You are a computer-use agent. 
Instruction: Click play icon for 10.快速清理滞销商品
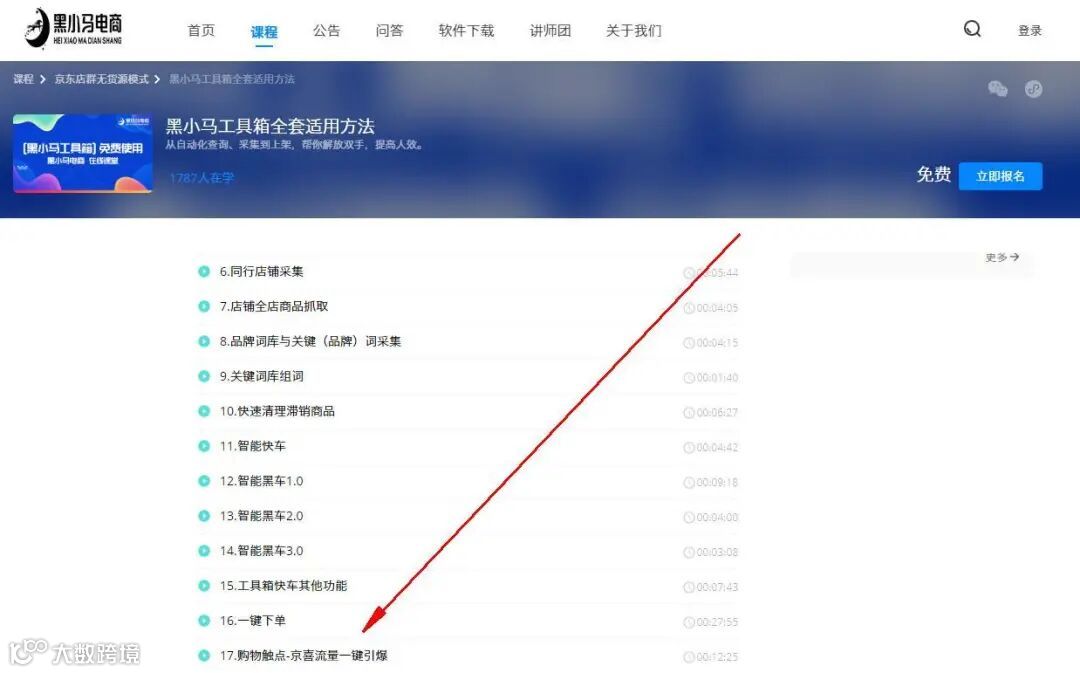[x=204, y=411]
